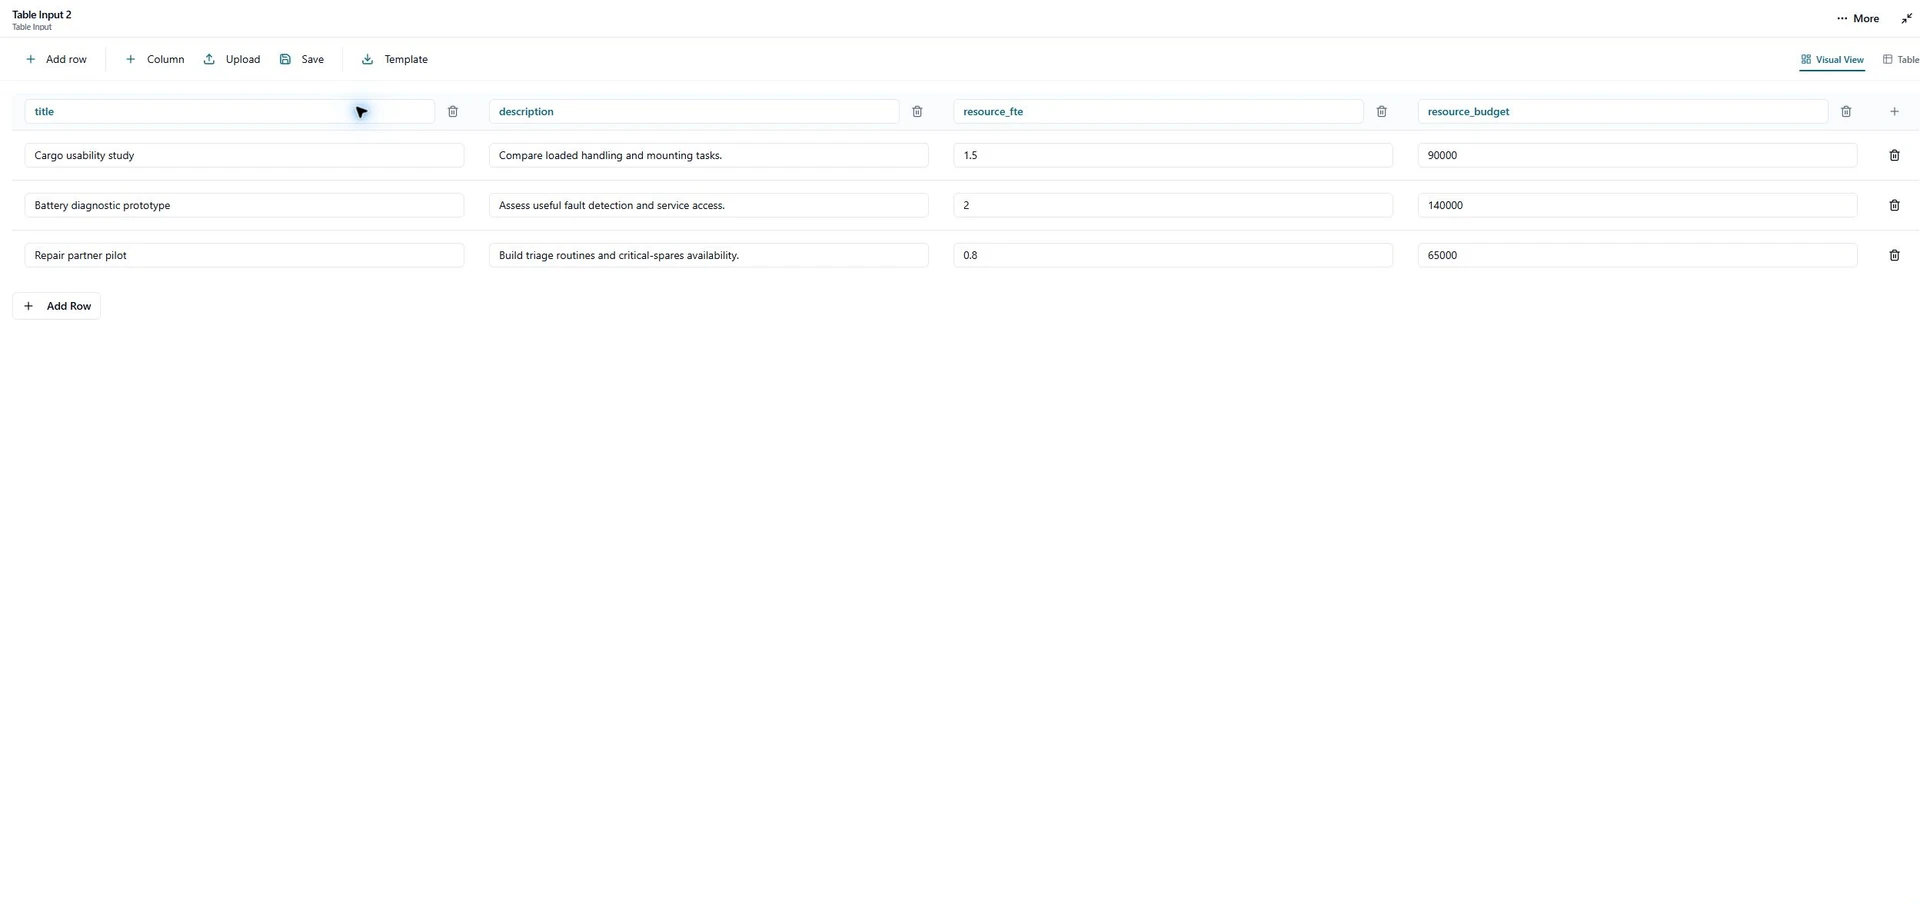Delete the title column with trash icon
Screen dimensions: 1920x904
(x=453, y=112)
